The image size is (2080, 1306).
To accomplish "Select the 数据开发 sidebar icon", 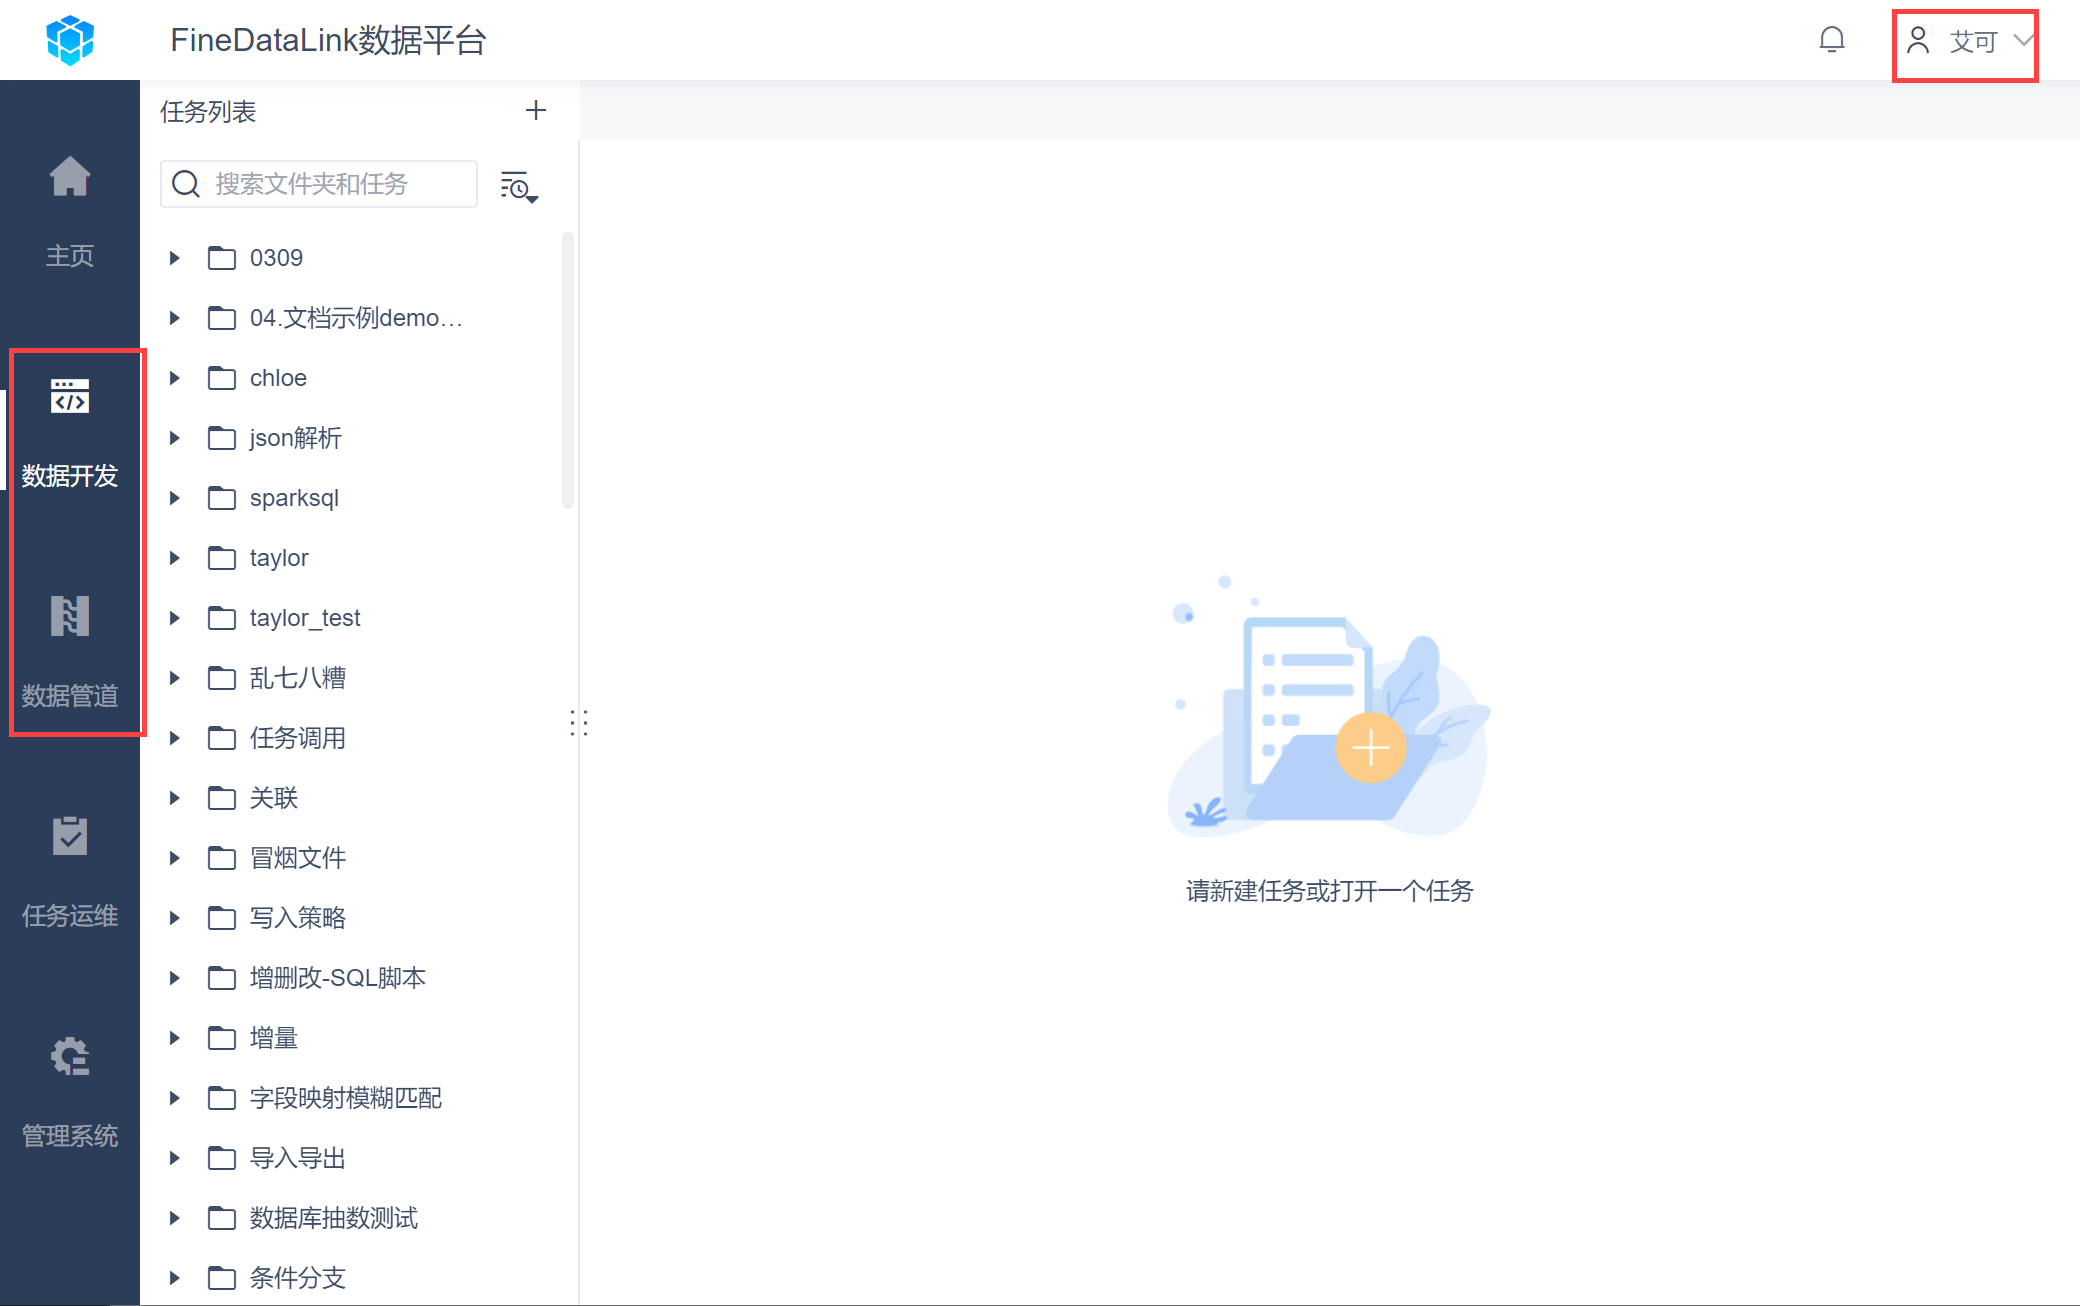I will click(70, 397).
